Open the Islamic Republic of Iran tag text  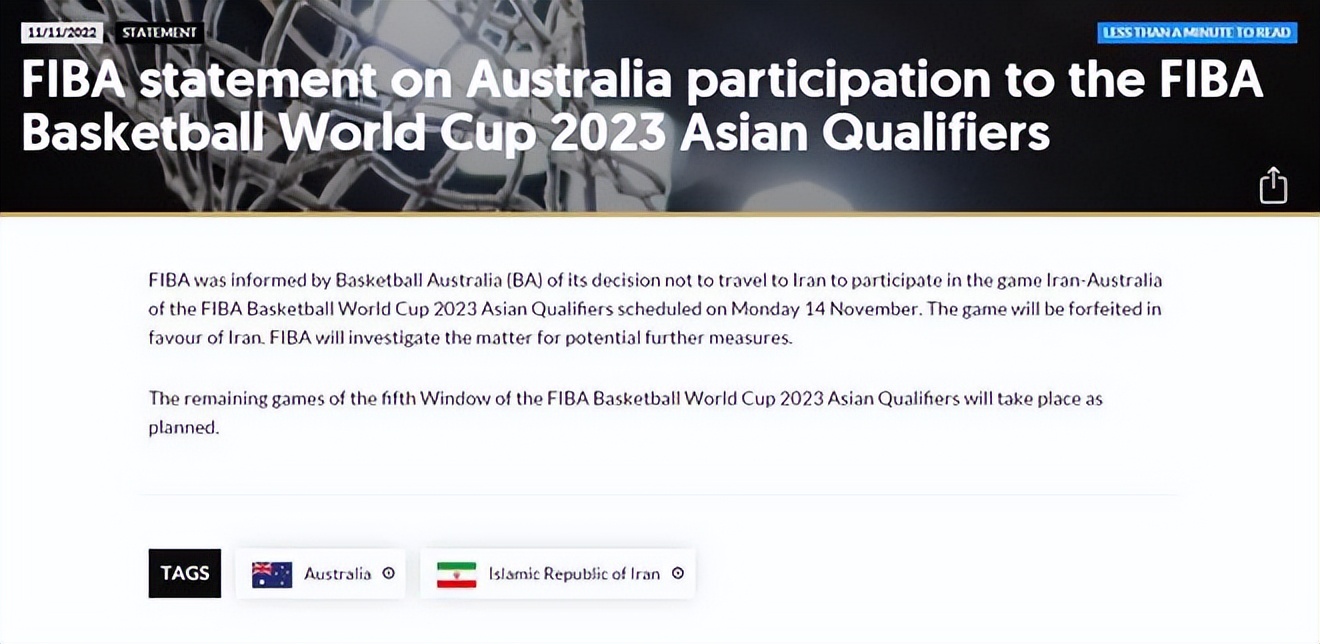point(574,574)
